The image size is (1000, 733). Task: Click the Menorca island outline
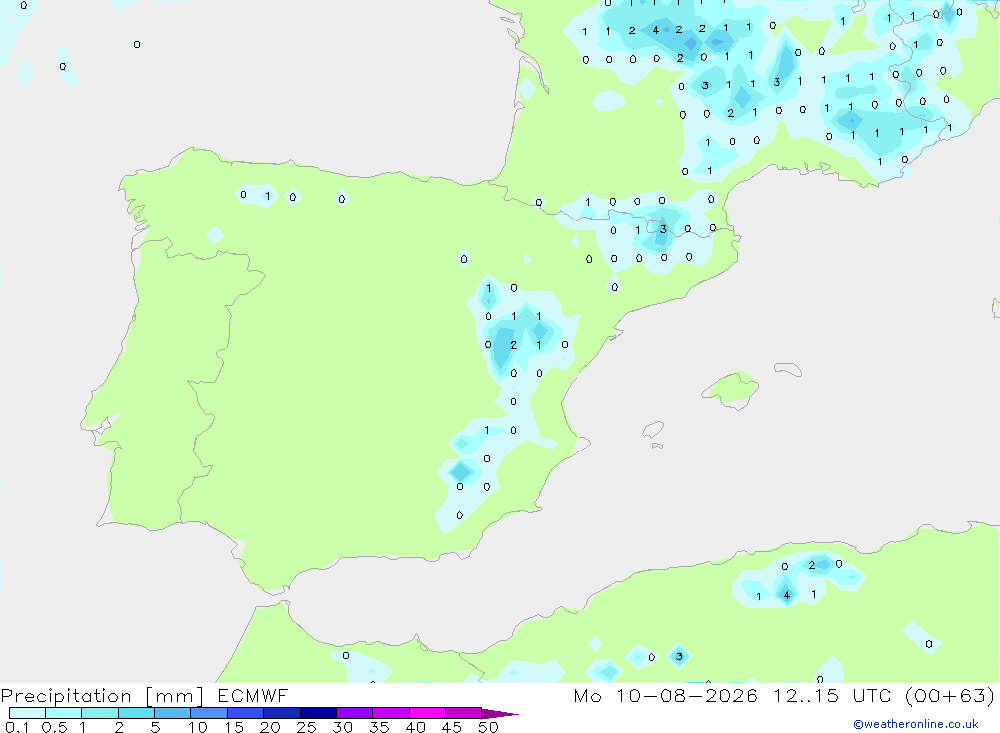point(788,369)
